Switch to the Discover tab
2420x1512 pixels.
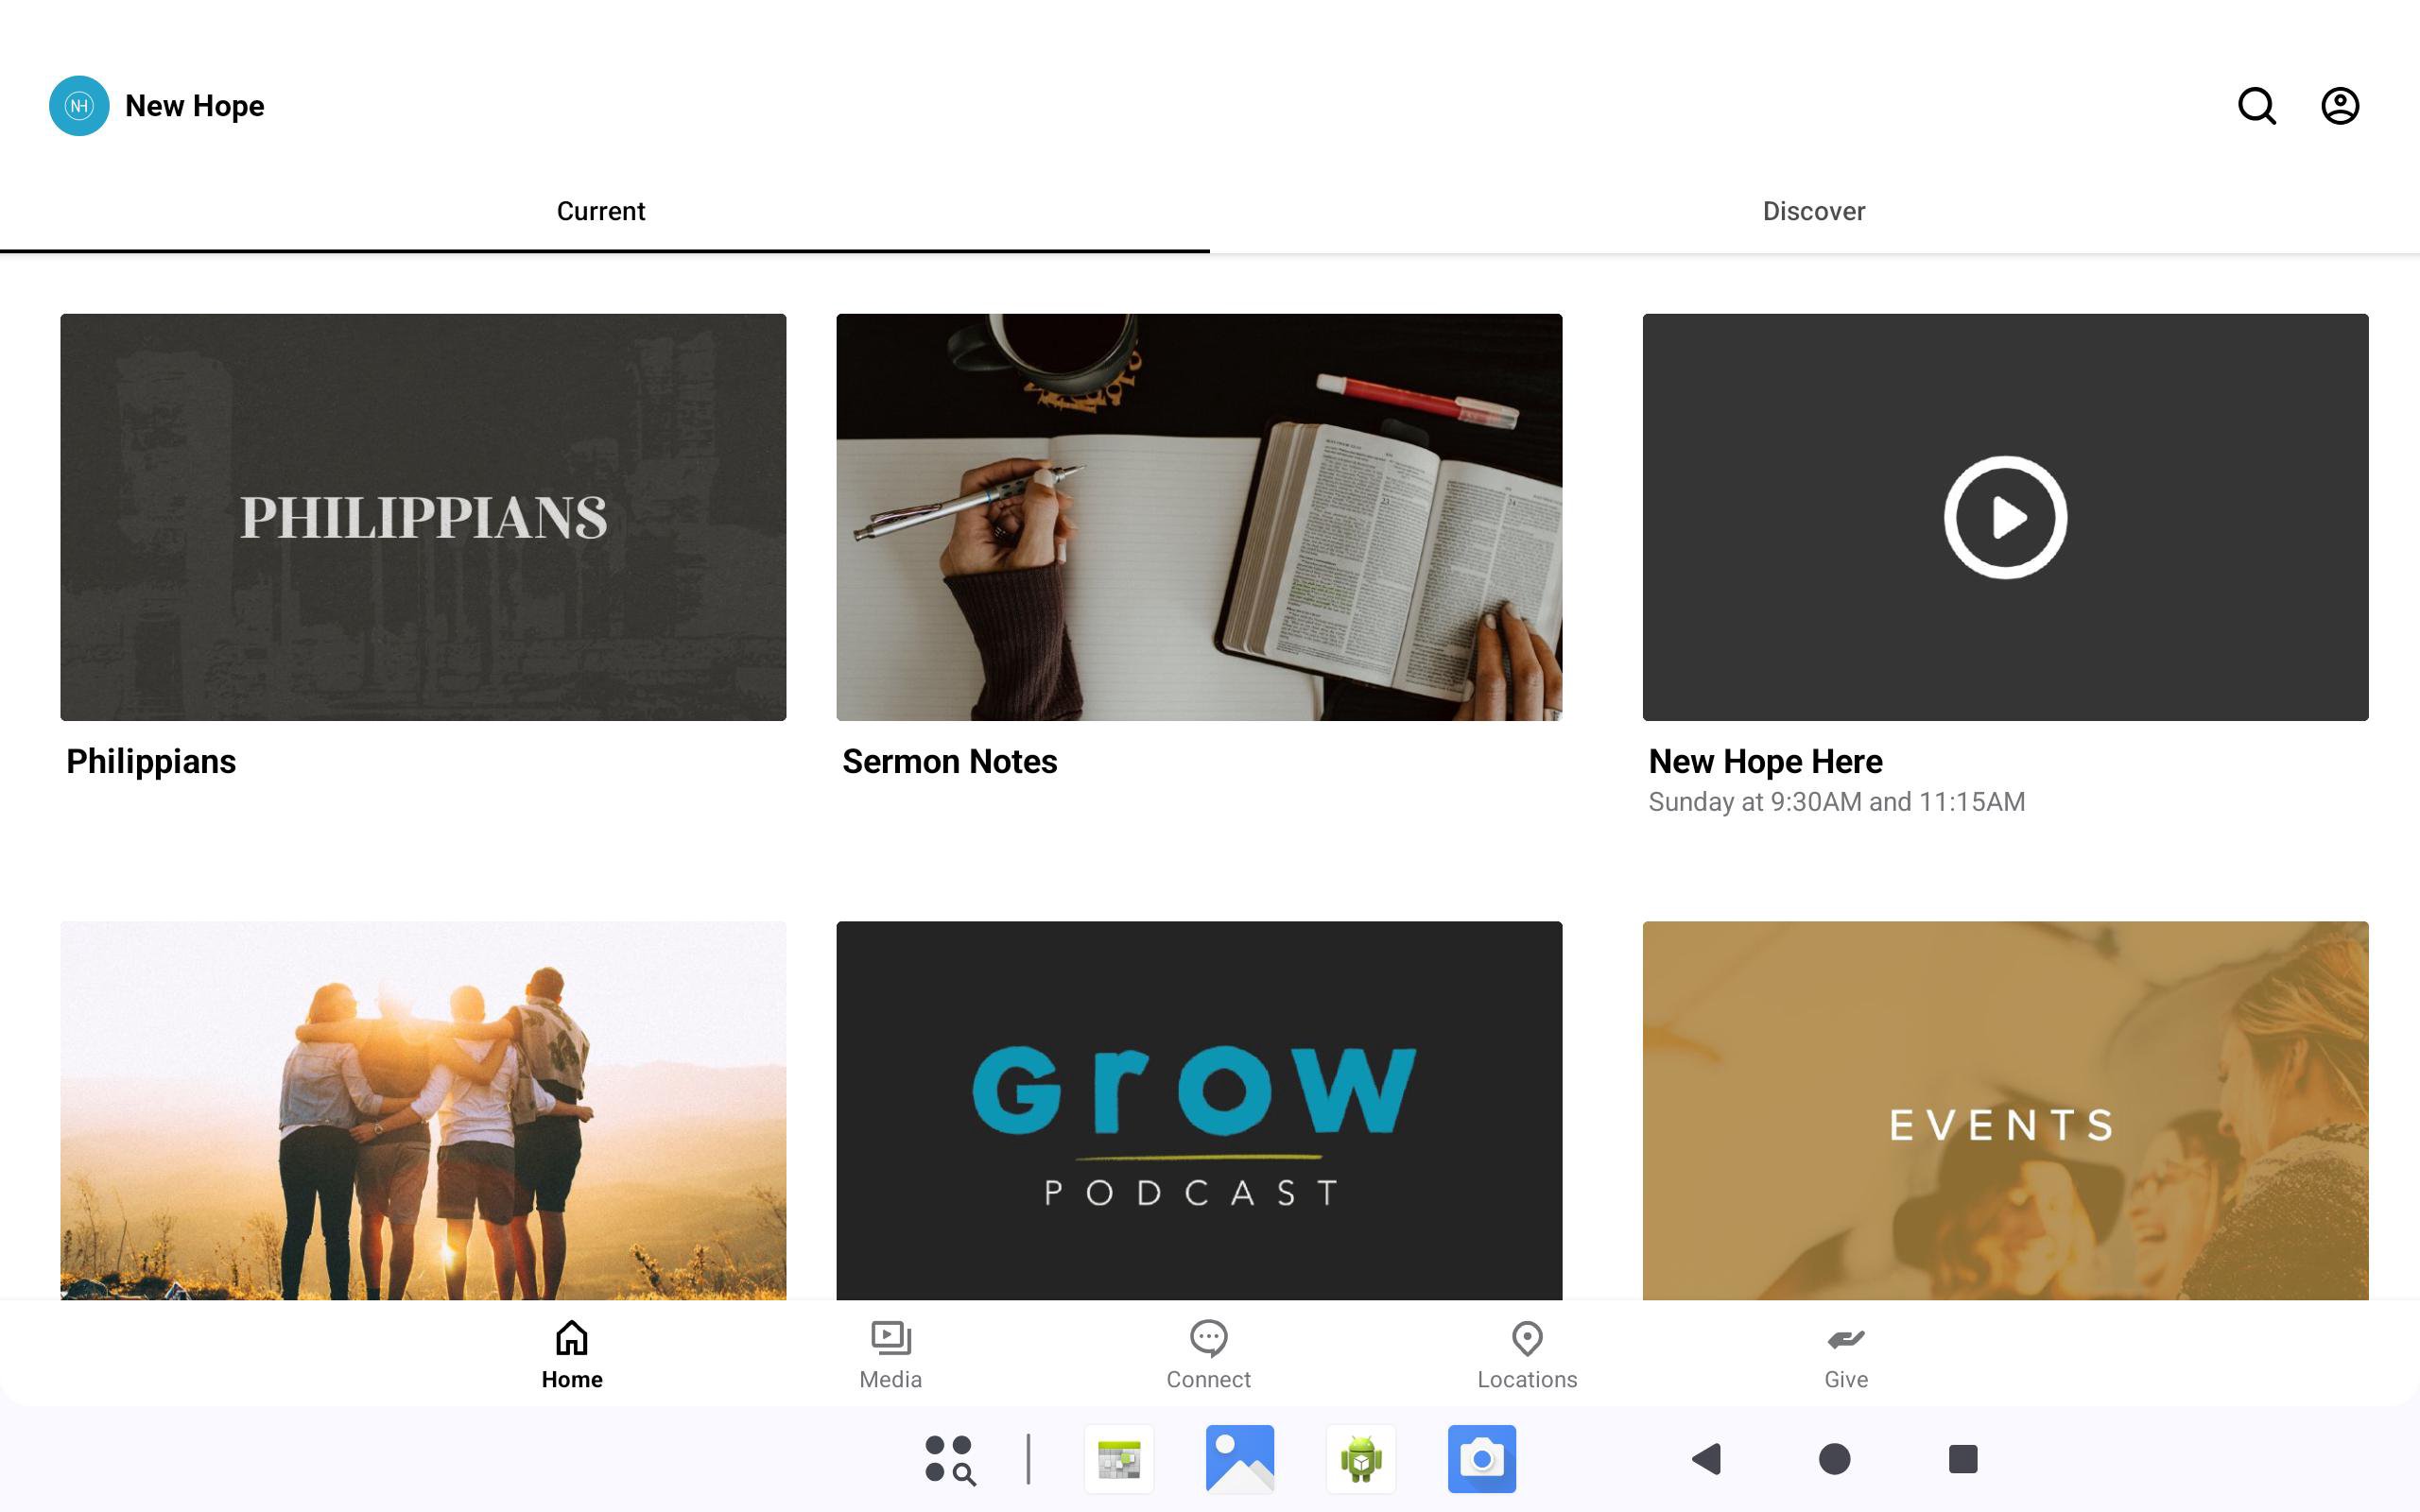point(1813,211)
